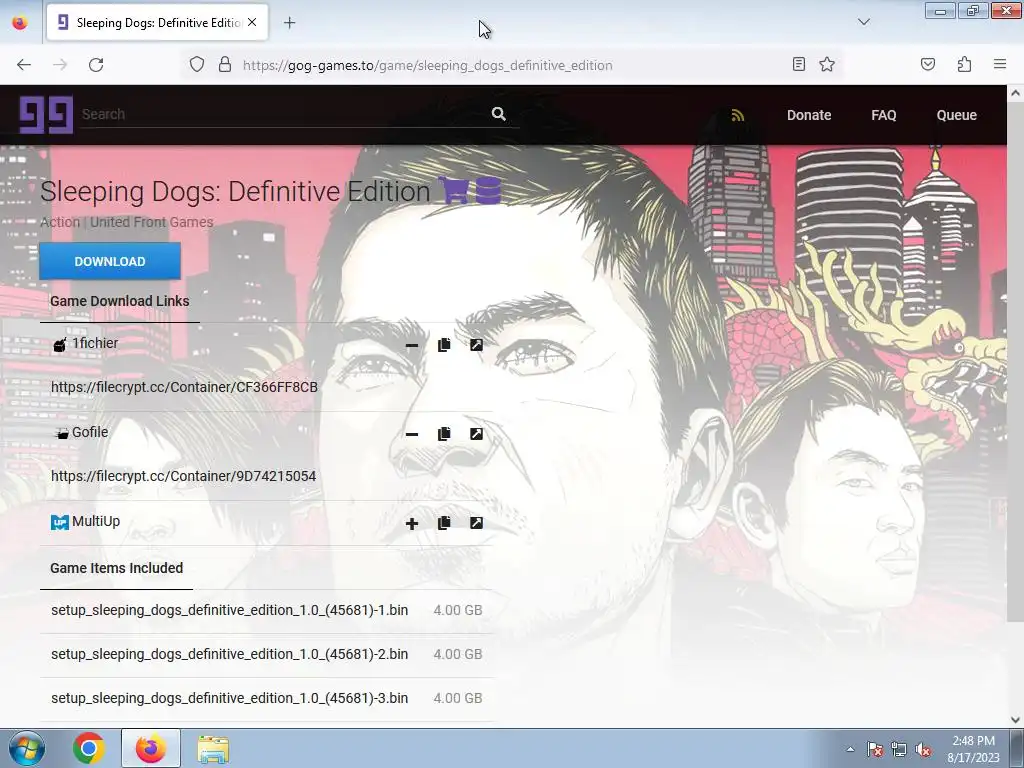Open the filecrypt.cc 9D74215054 link

184,476
